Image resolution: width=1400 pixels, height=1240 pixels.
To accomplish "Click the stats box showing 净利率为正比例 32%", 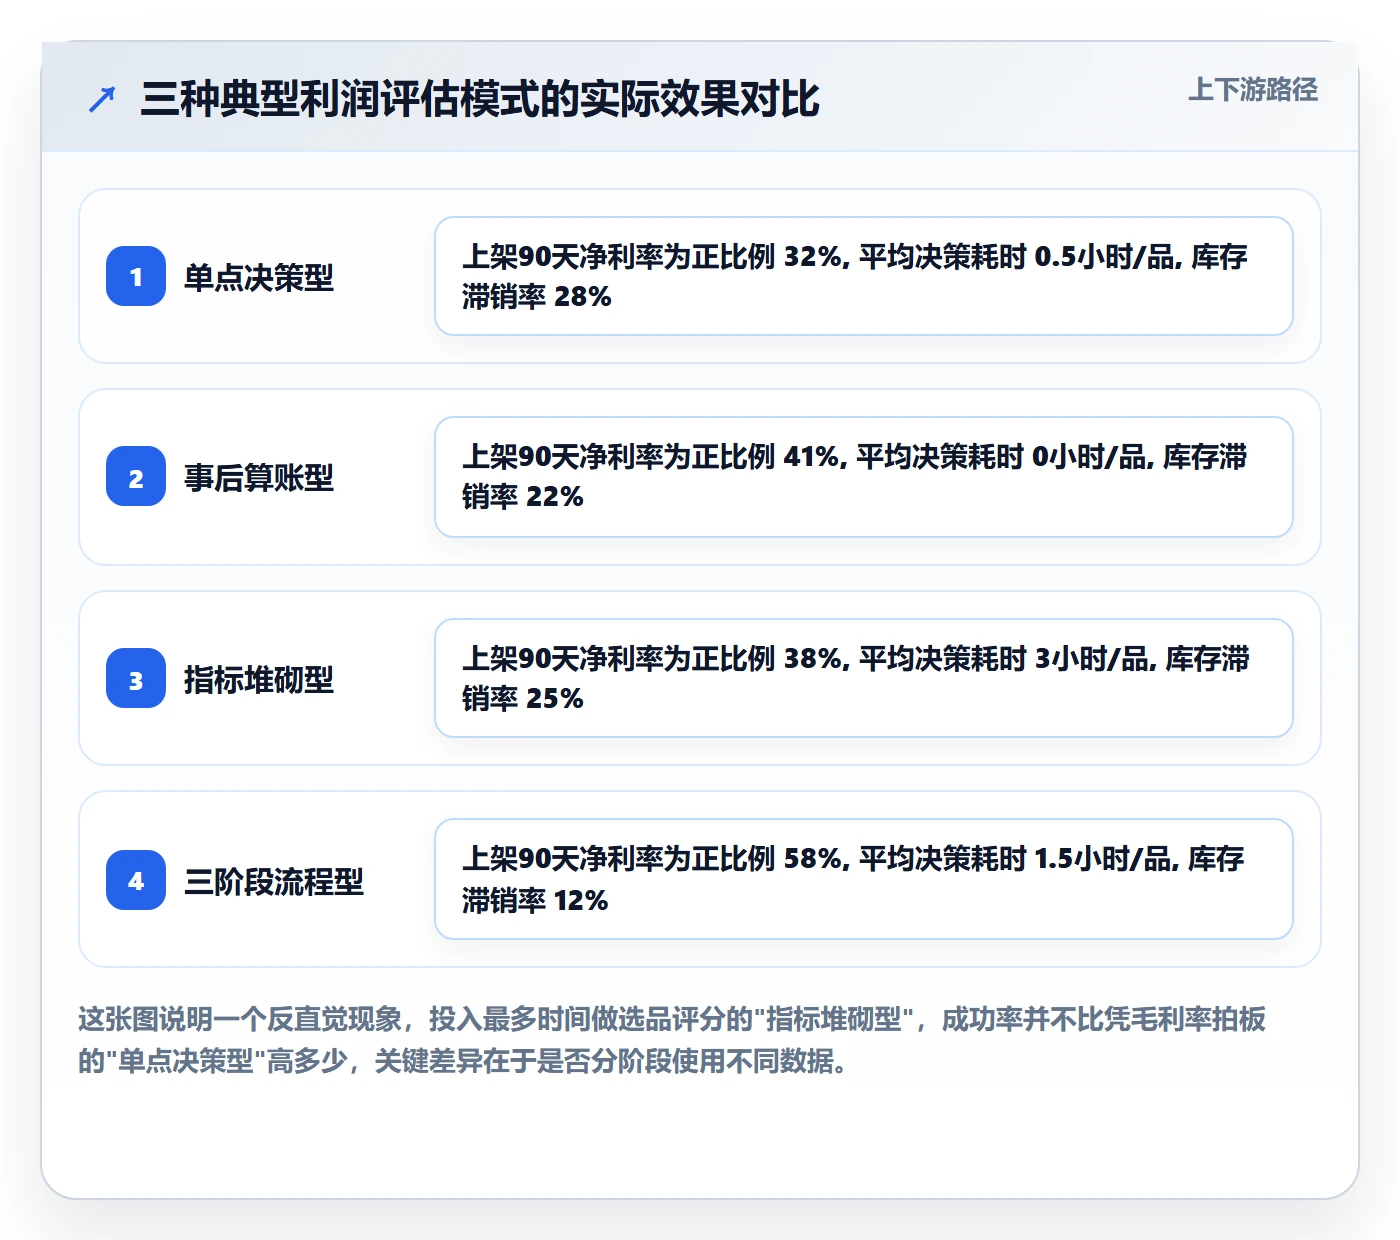I will click(x=864, y=276).
